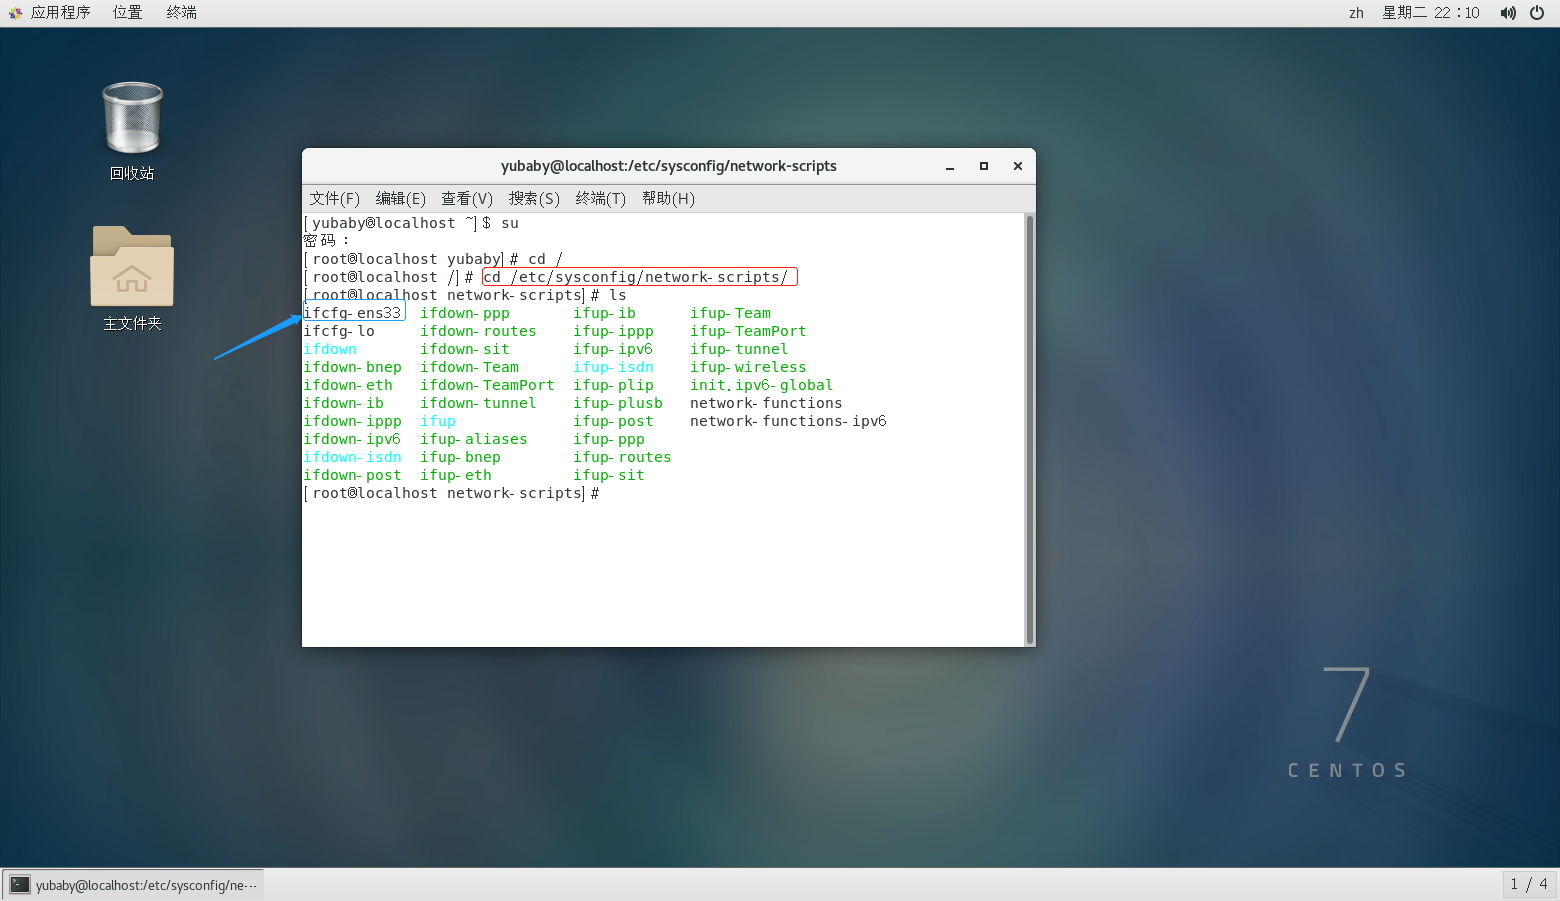Click the ifdown-post entry

[352, 475]
